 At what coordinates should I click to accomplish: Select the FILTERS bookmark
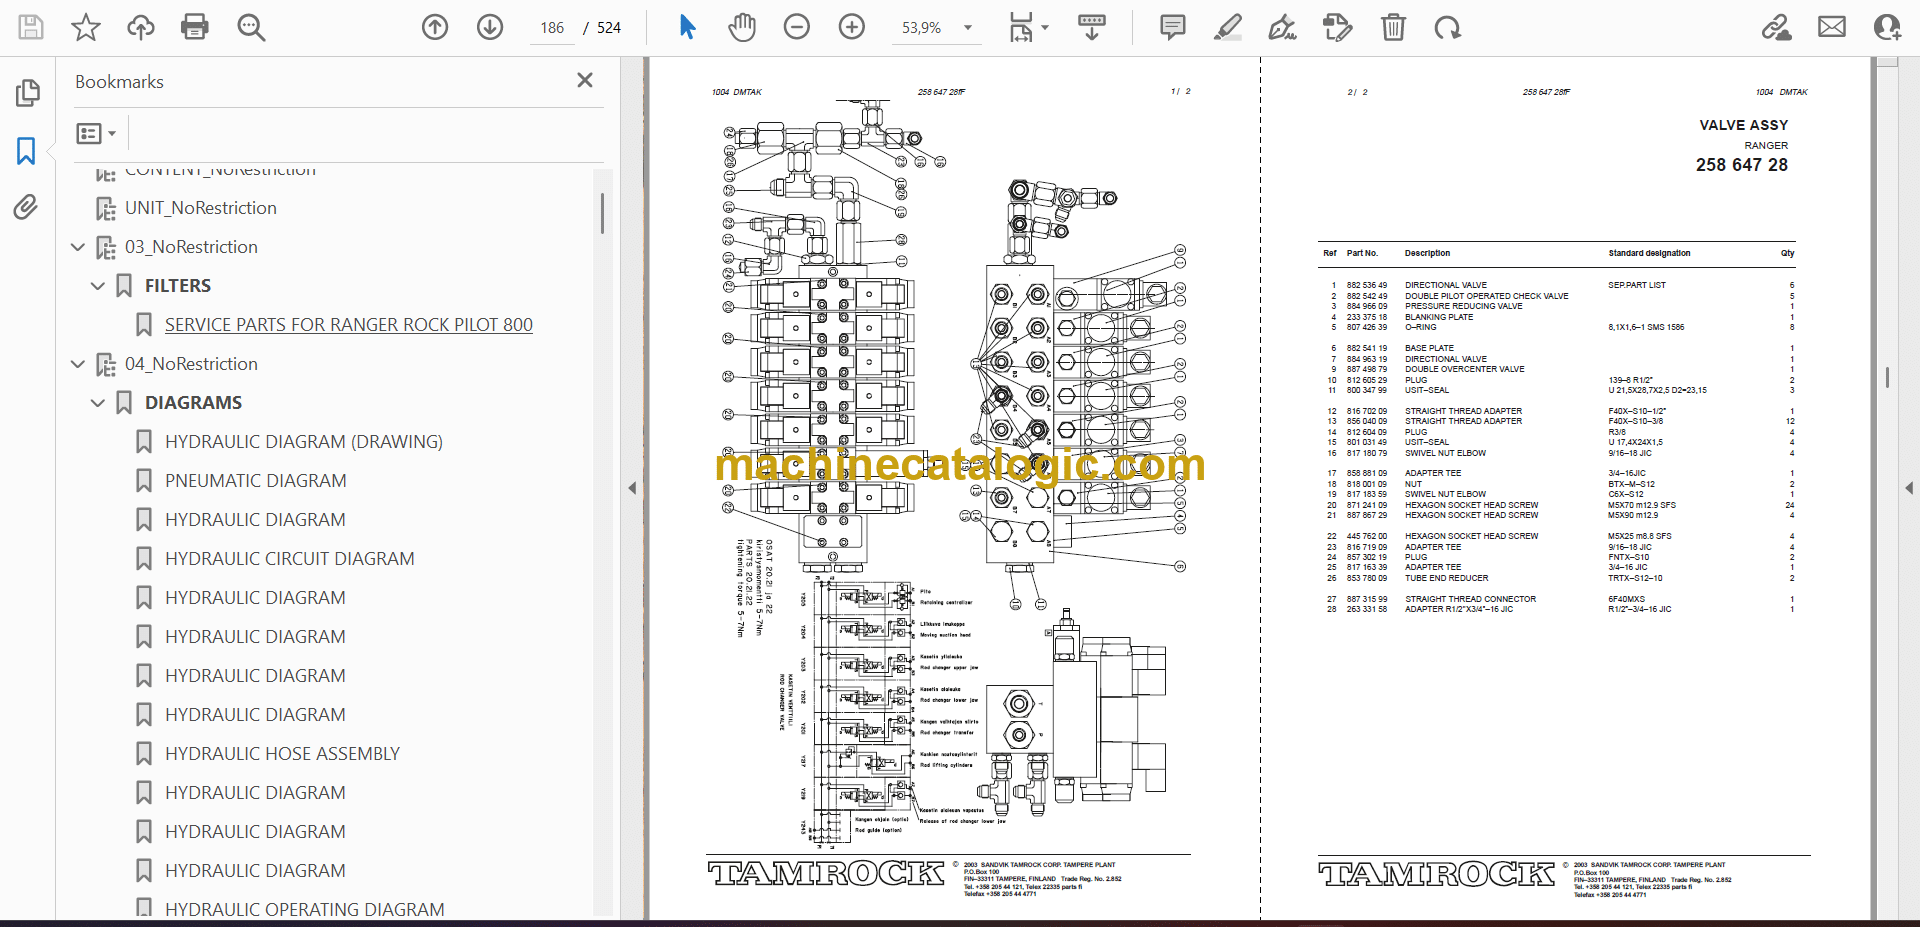click(178, 286)
